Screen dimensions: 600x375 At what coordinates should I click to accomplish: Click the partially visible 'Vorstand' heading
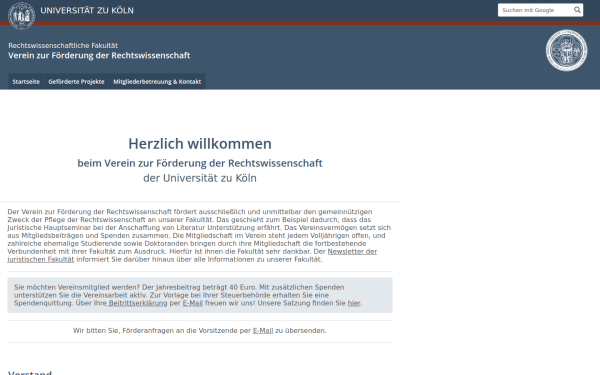click(30, 372)
